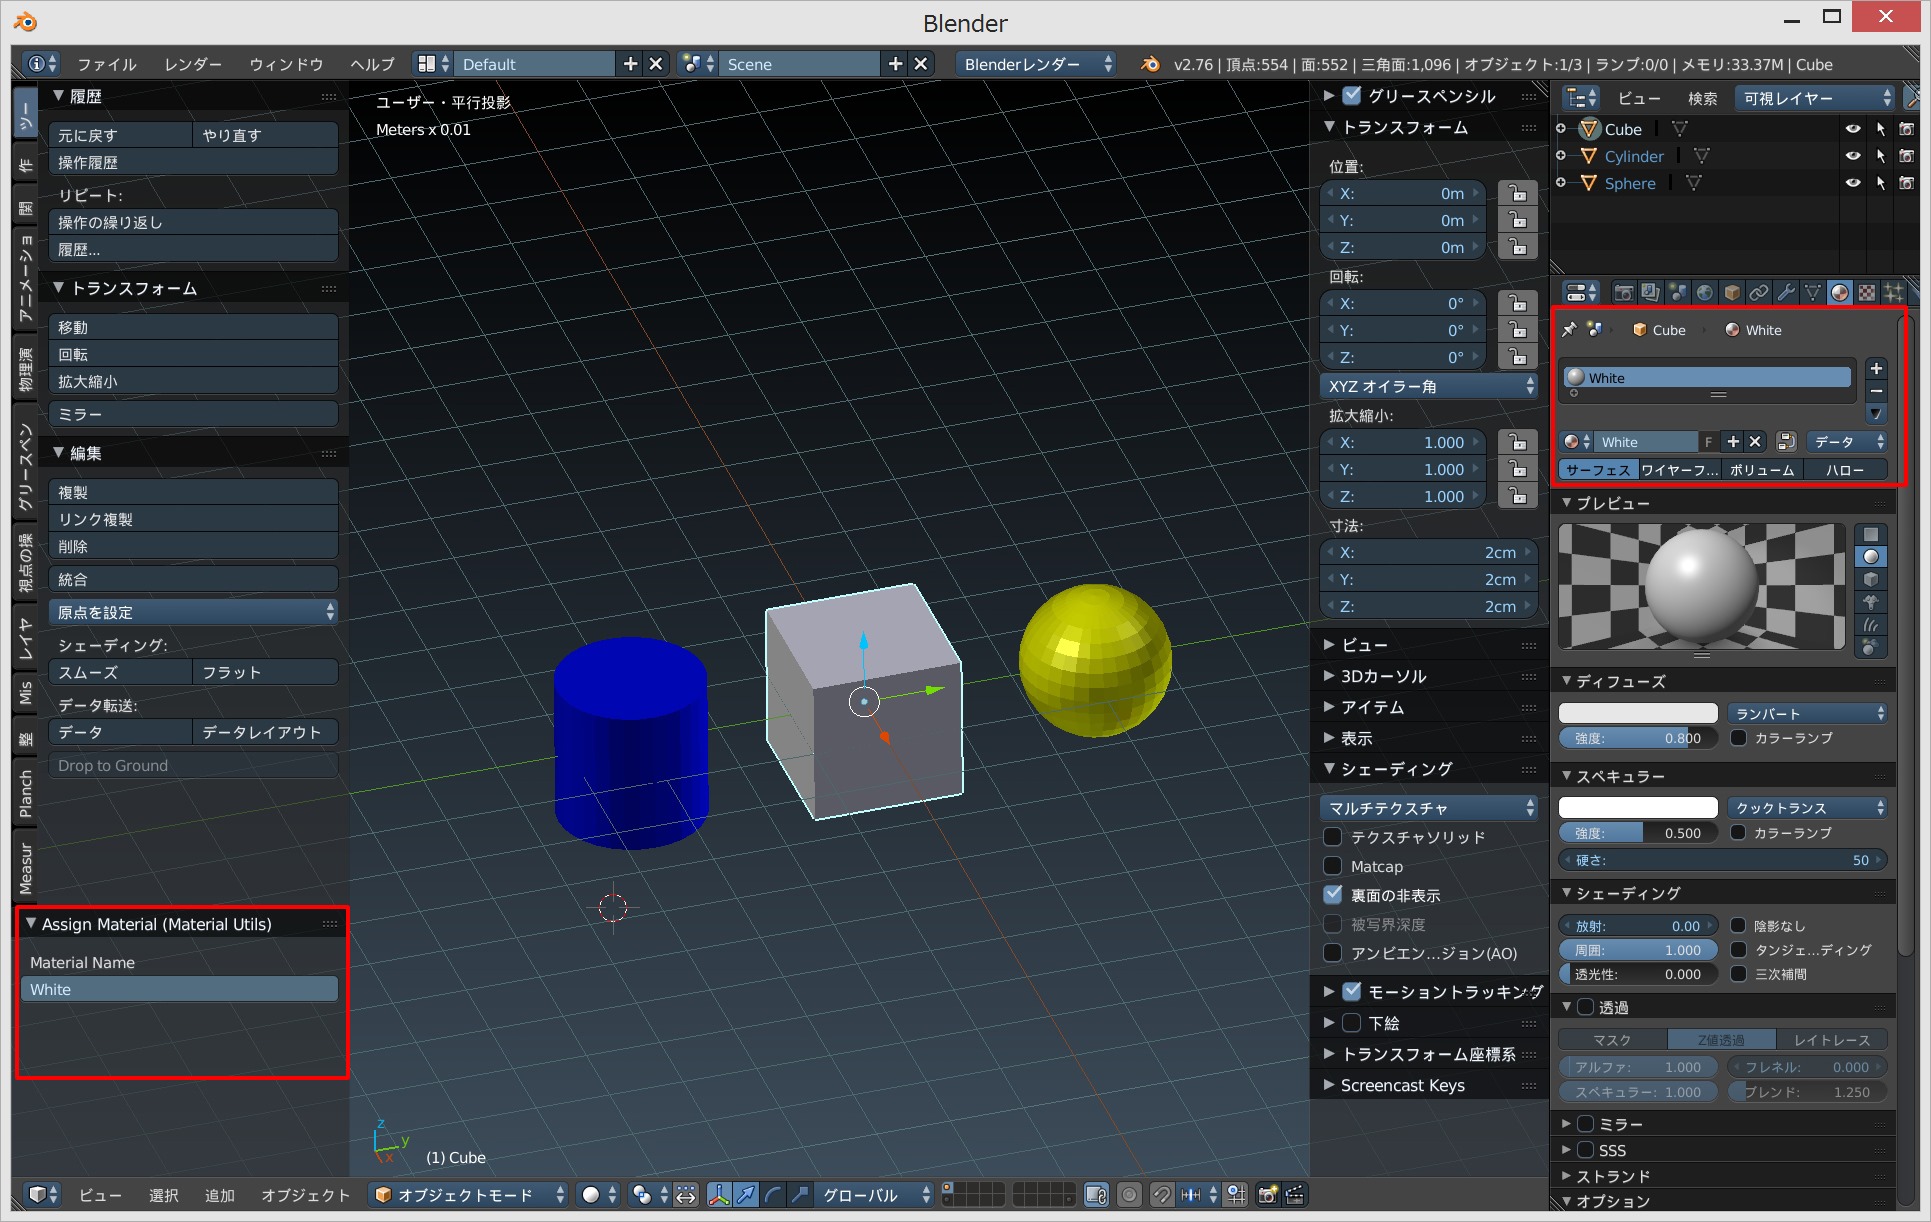The width and height of the screenshot is (1931, 1222).
Task: Open the XYZ オイラー角 rotation mode dropdown
Action: click(1429, 386)
